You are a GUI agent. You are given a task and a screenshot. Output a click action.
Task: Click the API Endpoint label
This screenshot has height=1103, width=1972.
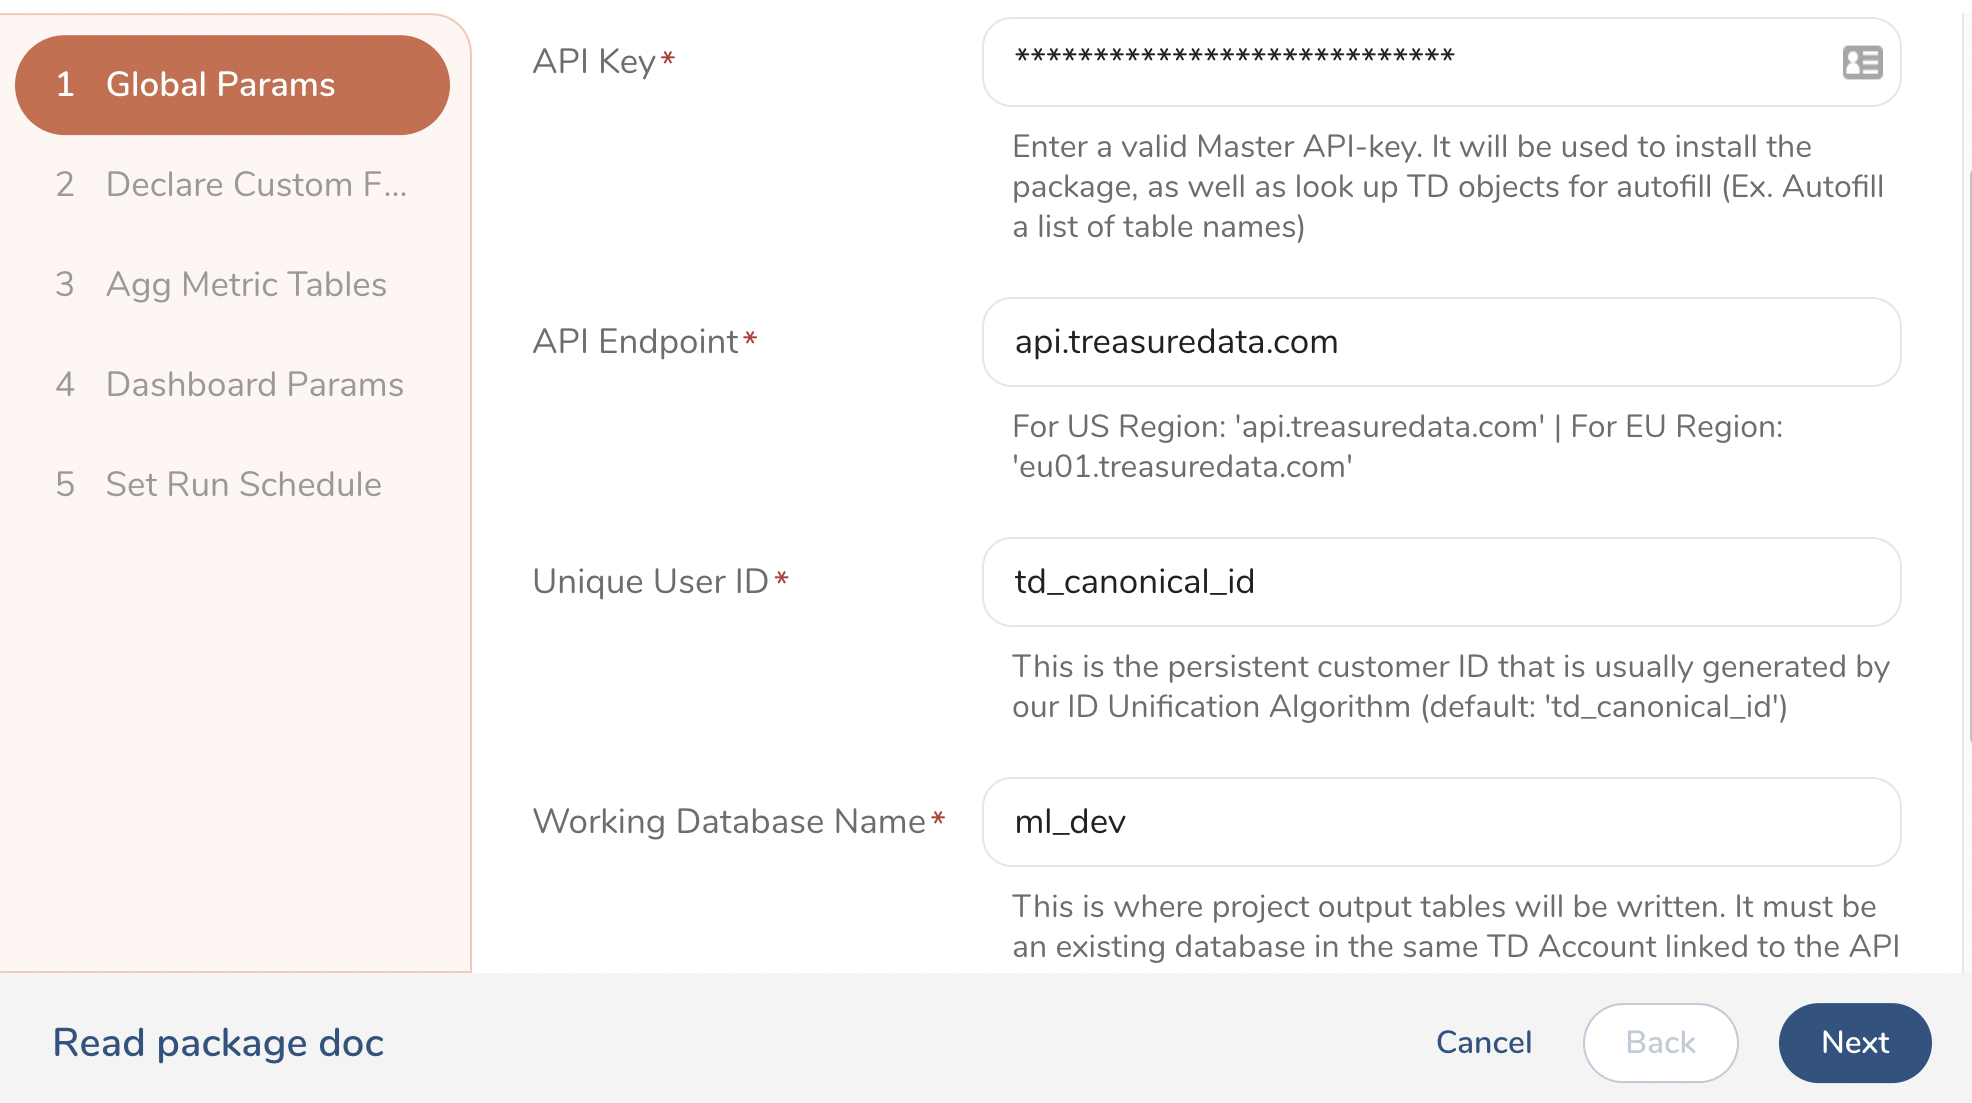pyautogui.click(x=635, y=342)
